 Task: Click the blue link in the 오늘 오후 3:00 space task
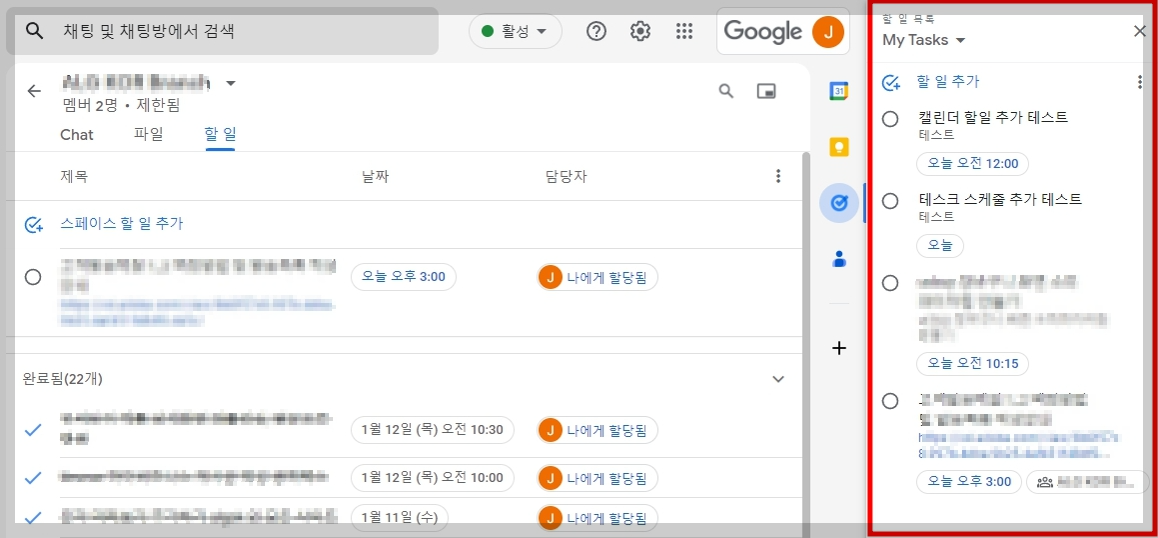[198, 313]
